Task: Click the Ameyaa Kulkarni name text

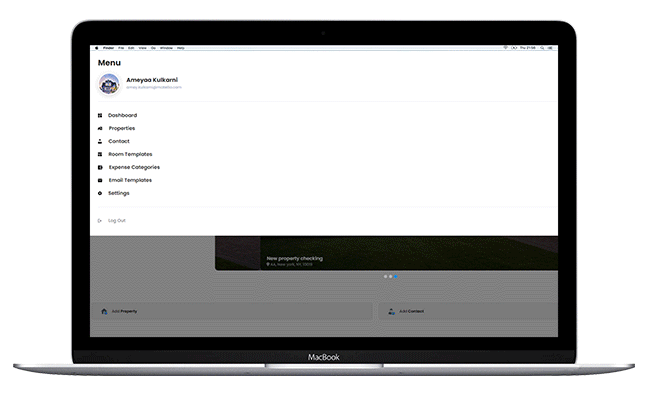Action: [152, 80]
